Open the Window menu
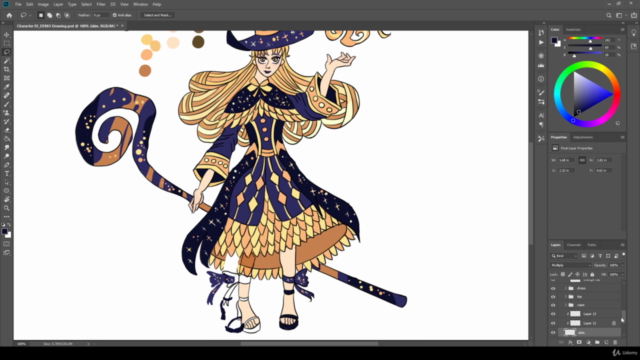640x360 pixels. click(140, 4)
